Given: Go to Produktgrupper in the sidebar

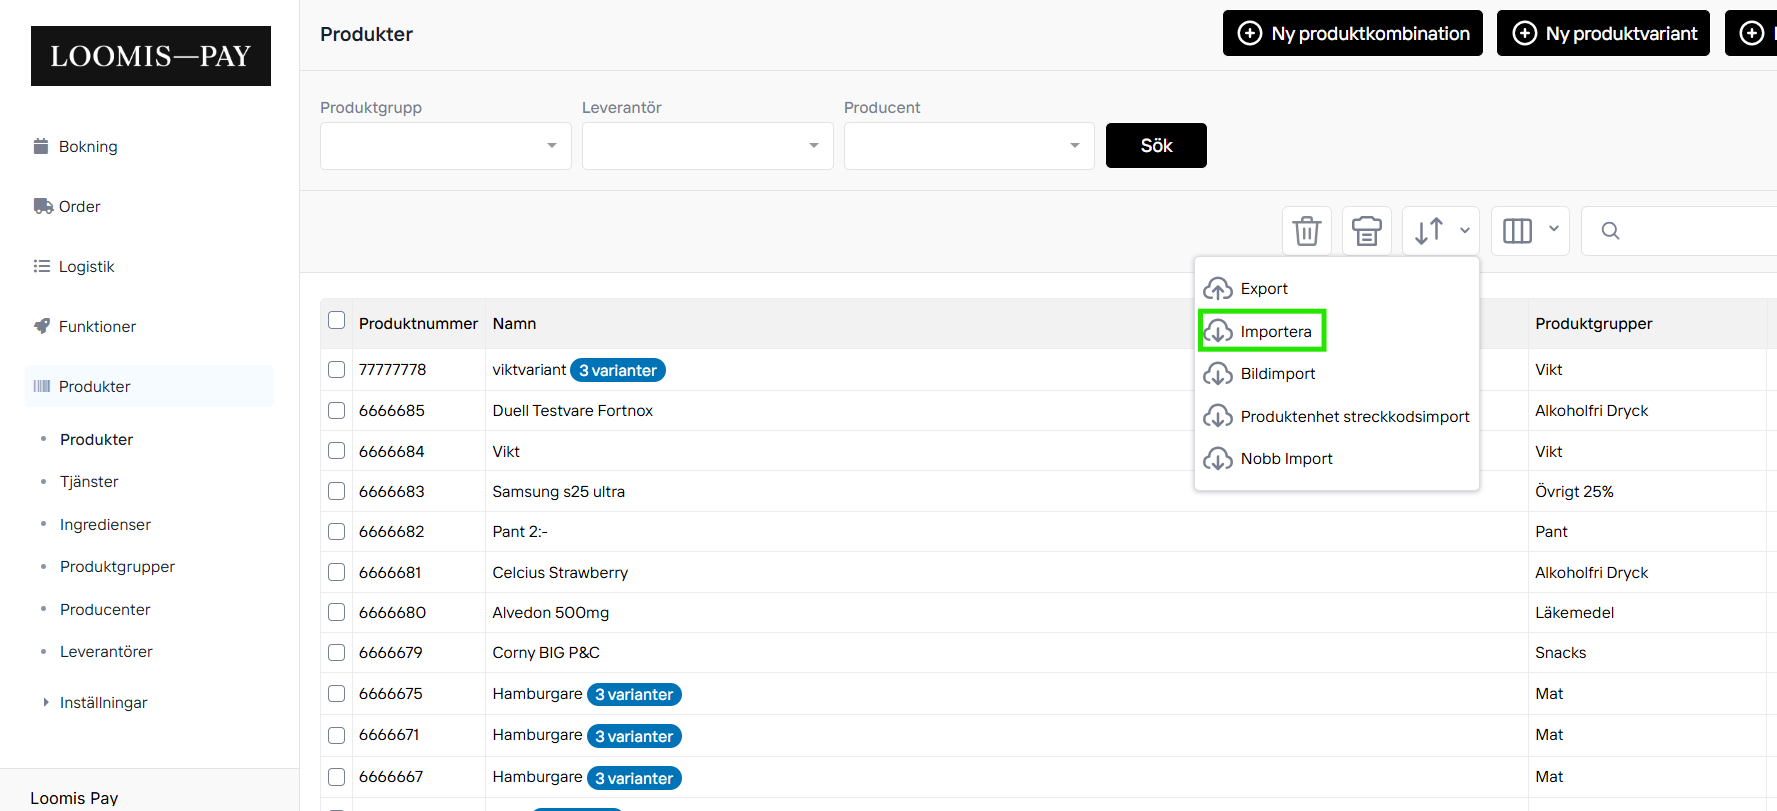Looking at the screenshot, I should tap(117, 567).
